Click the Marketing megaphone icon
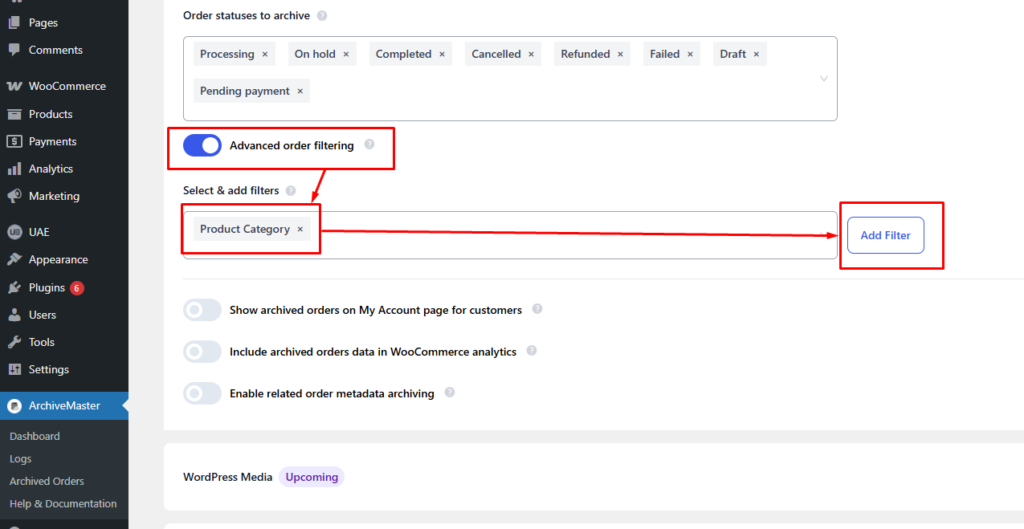 click(x=14, y=196)
